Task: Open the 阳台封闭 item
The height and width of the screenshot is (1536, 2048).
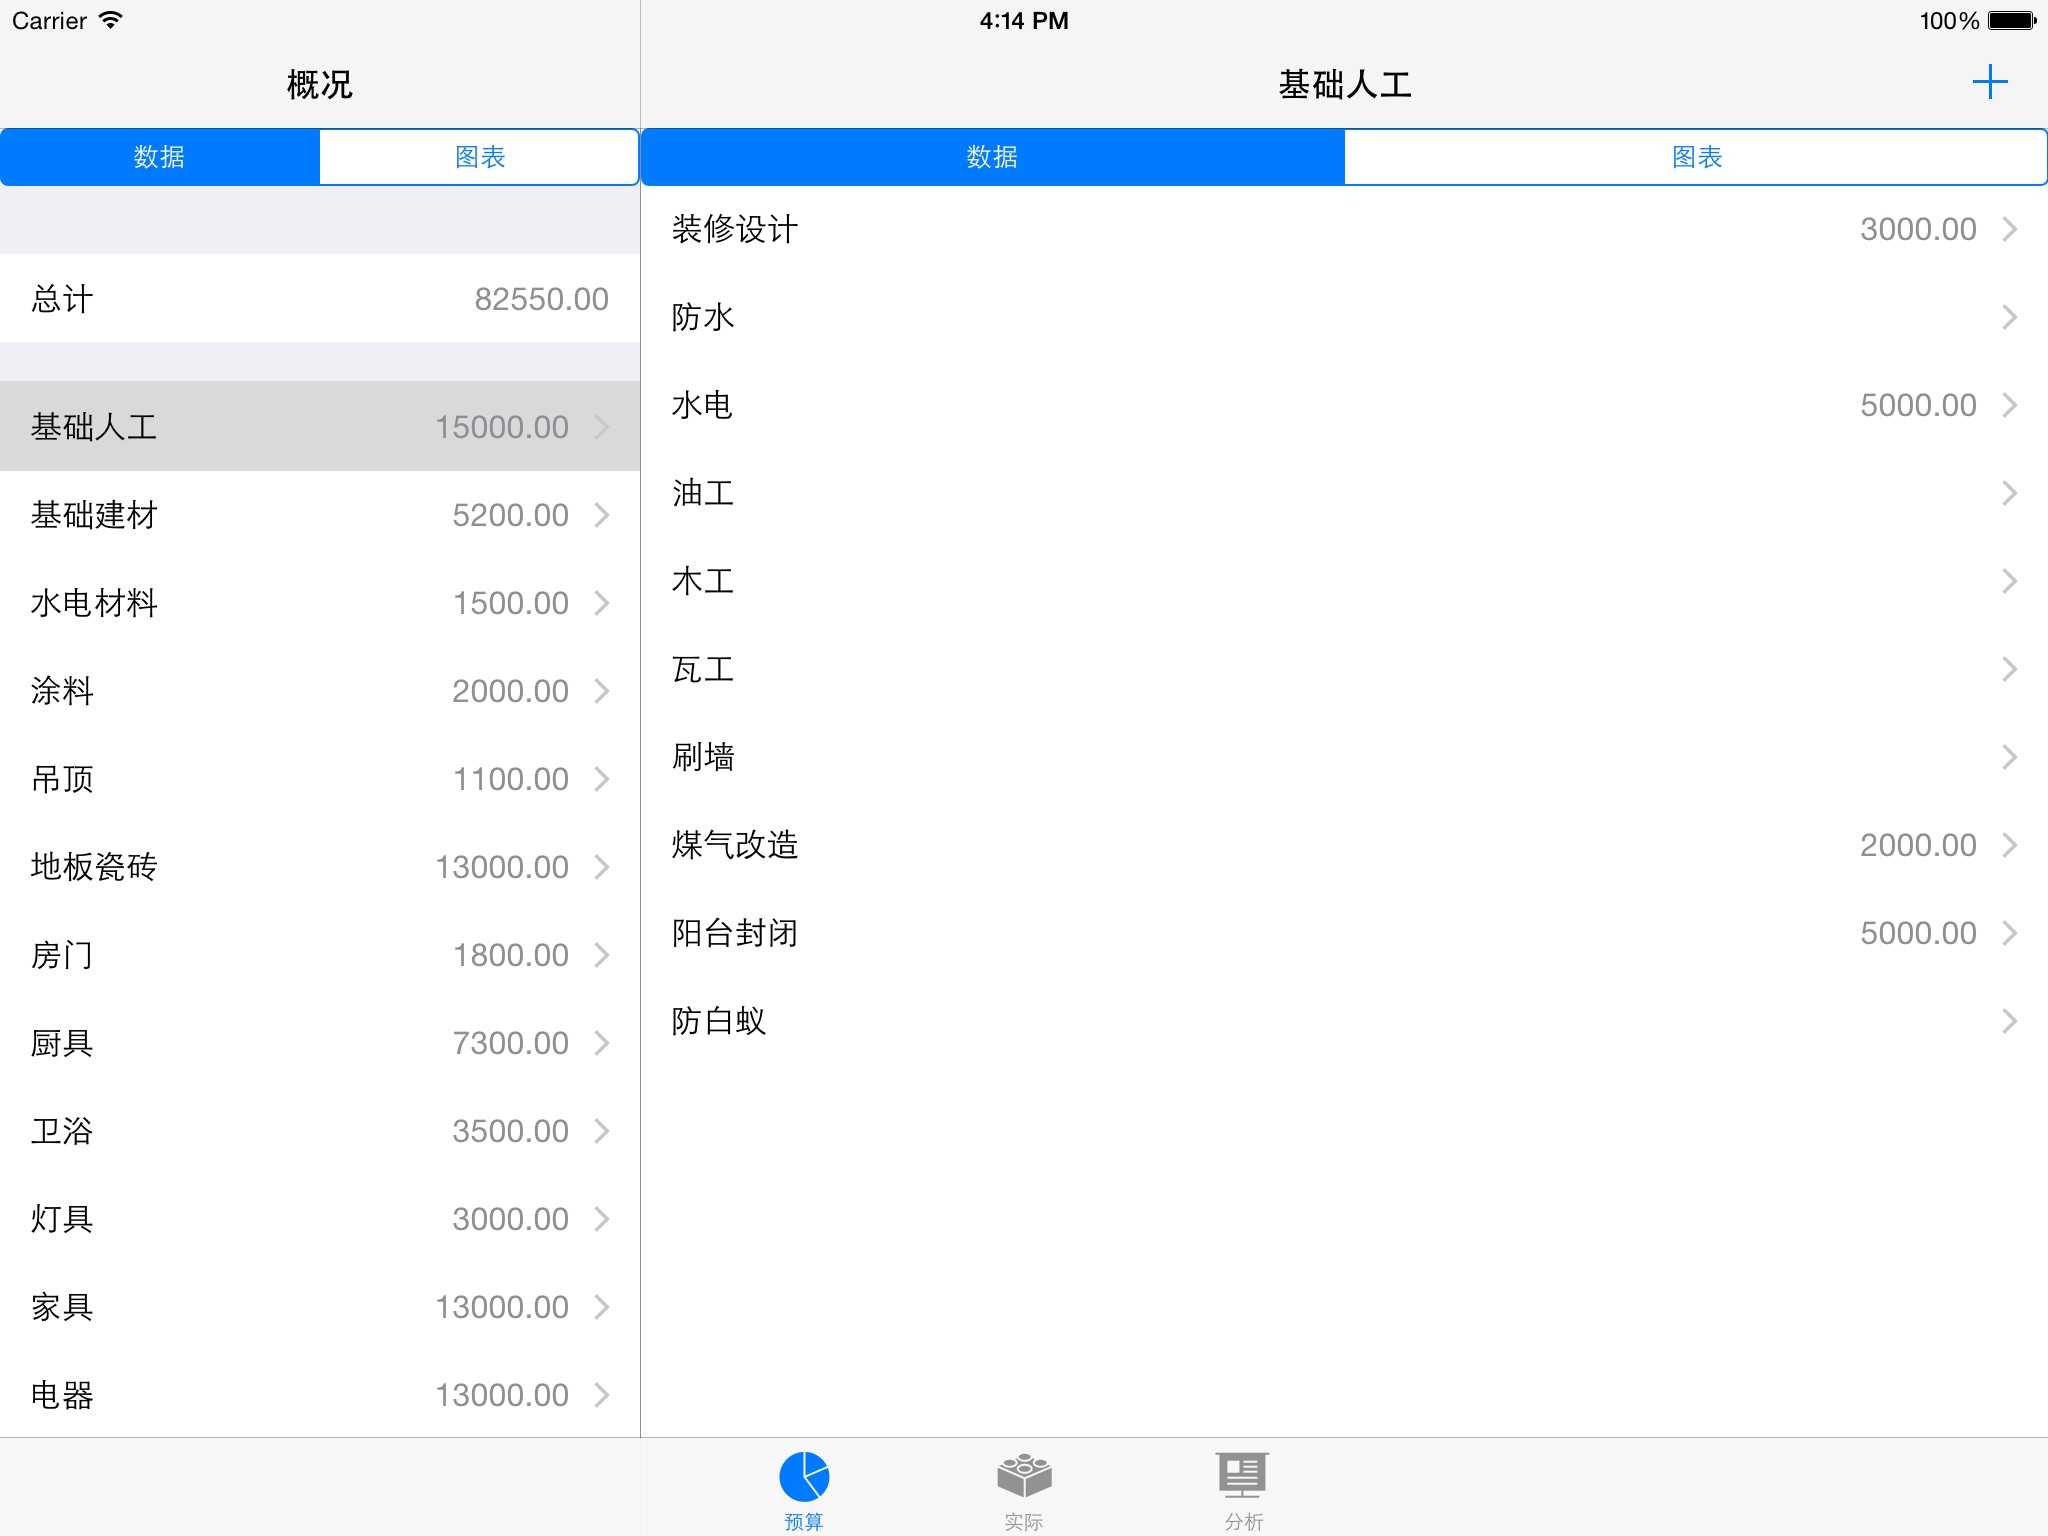Action: click(x=1344, y=933)
